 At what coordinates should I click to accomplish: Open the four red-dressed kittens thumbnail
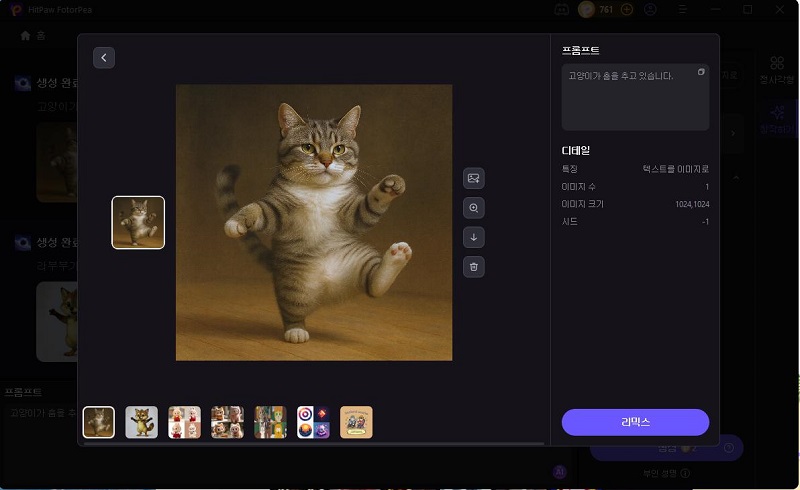click(184, 422)
